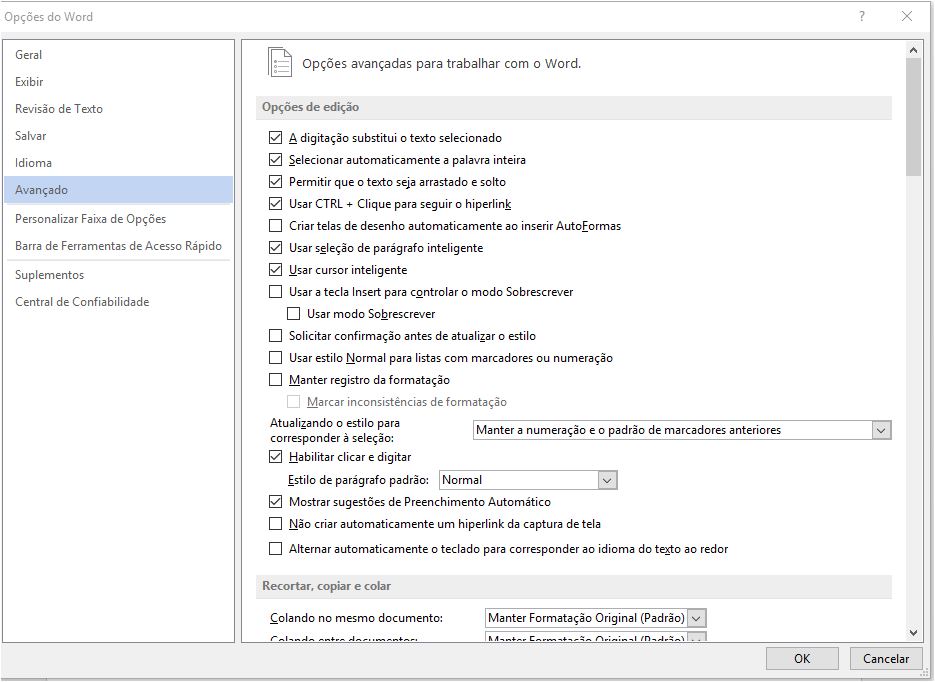
Task: Open Barra de Ferramentas de Acesso Rápido
Action: [118, 246]
